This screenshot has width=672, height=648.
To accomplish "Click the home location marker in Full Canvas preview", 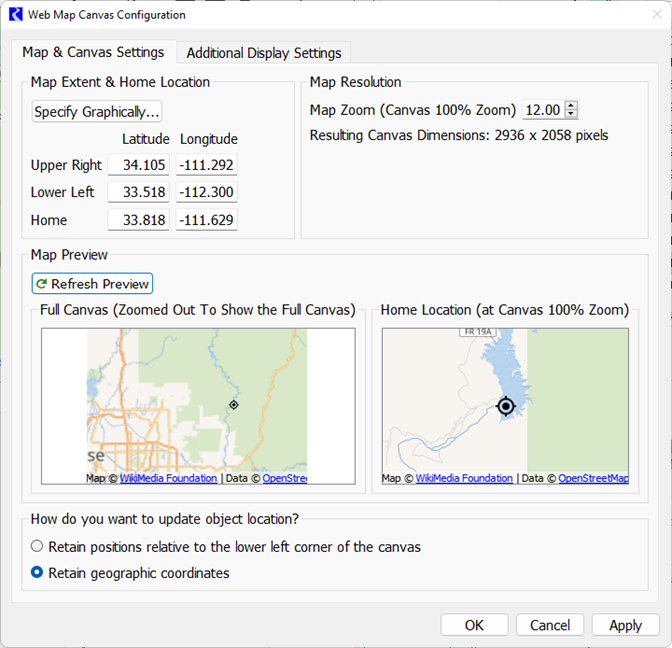I will [233, 404].
